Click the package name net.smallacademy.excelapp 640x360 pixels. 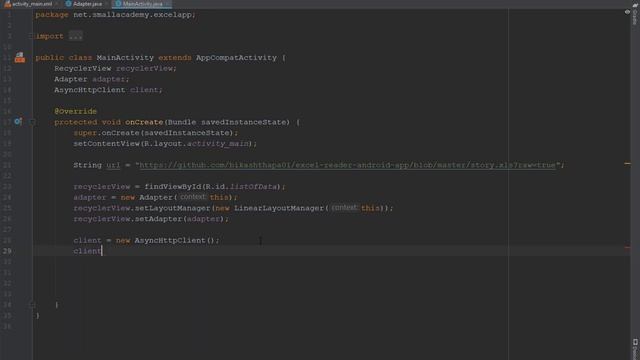[x=132, y=15]
